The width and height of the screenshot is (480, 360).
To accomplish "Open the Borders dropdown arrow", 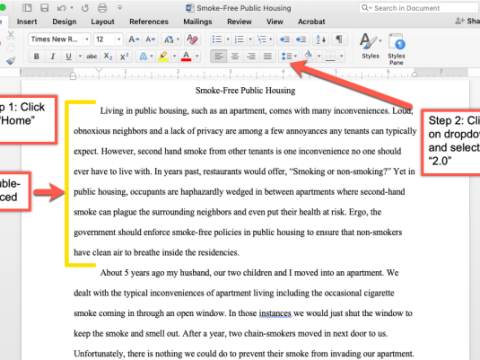I will [341, 56].
